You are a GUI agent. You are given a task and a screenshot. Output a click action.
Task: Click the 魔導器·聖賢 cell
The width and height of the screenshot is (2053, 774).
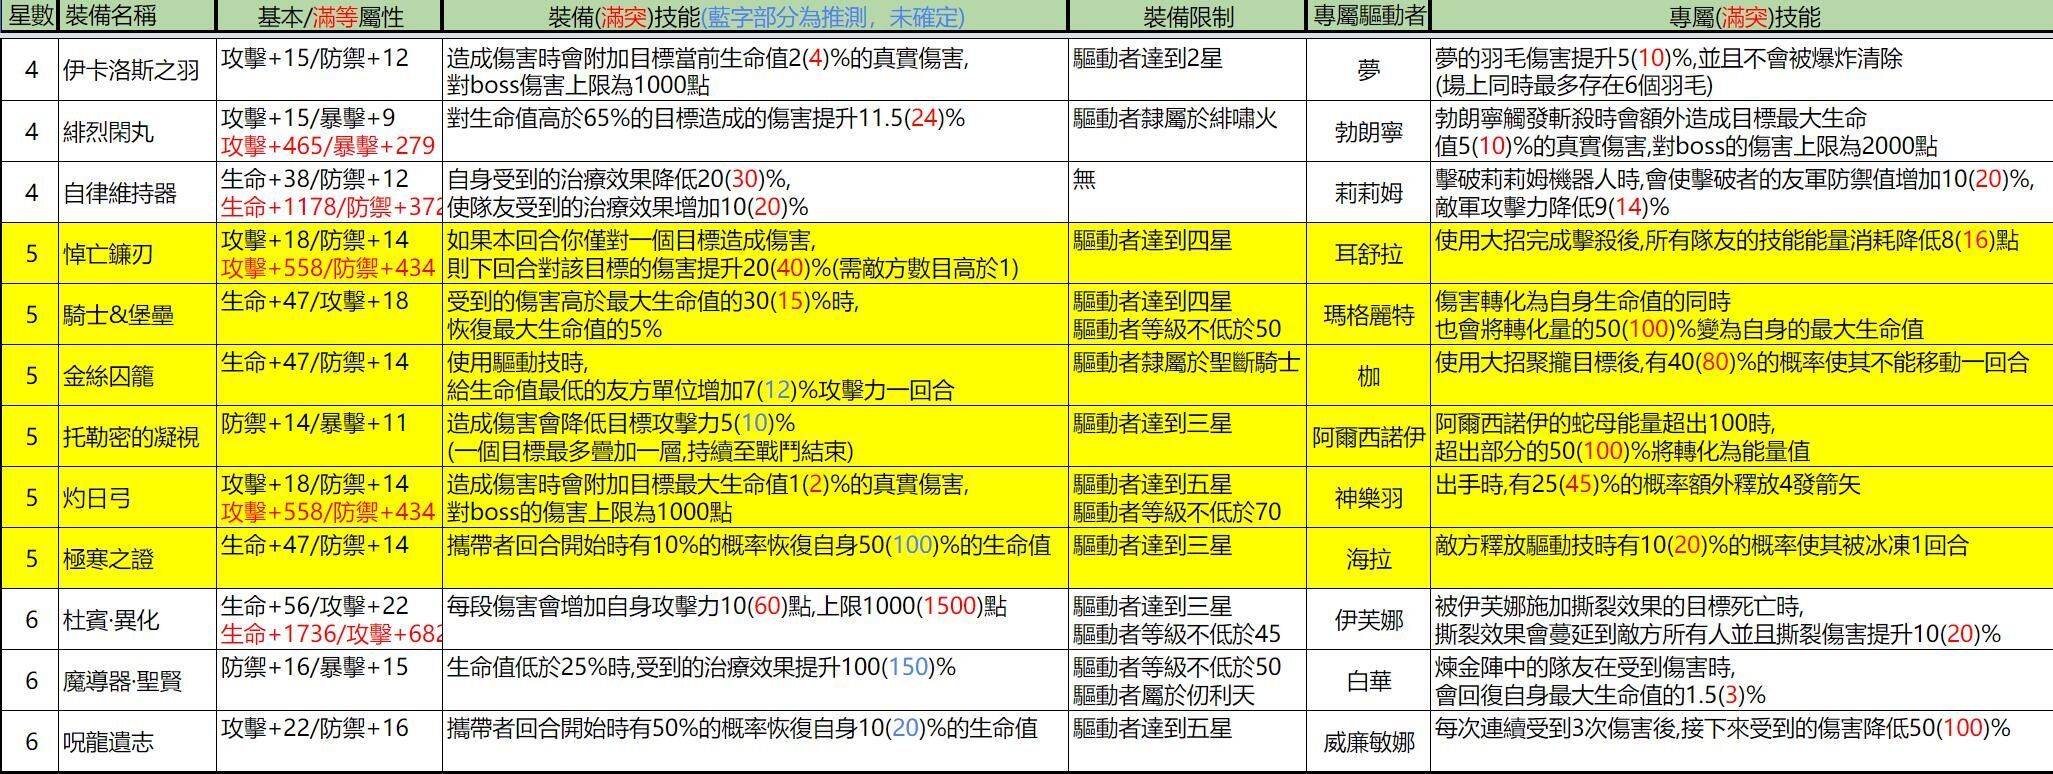coord(137,680)
